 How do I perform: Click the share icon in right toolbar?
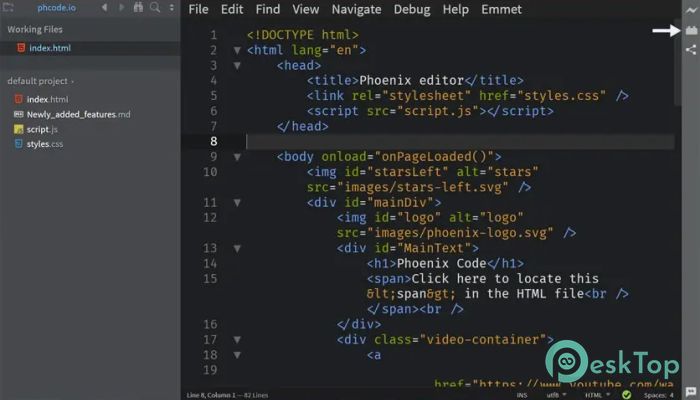coord(691,50)
